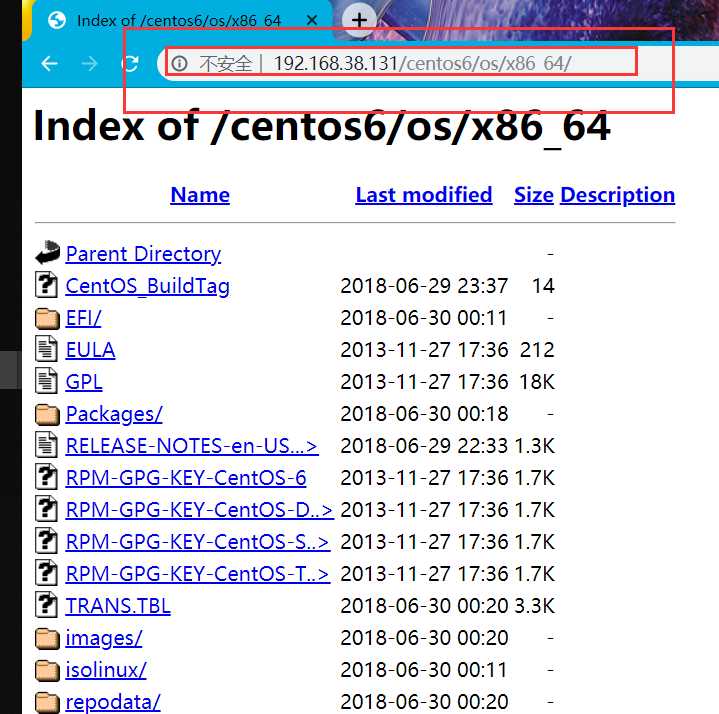This screenshot has width=719, height=714.
Task: Click the size value 18K
Action: coord(537,382)
